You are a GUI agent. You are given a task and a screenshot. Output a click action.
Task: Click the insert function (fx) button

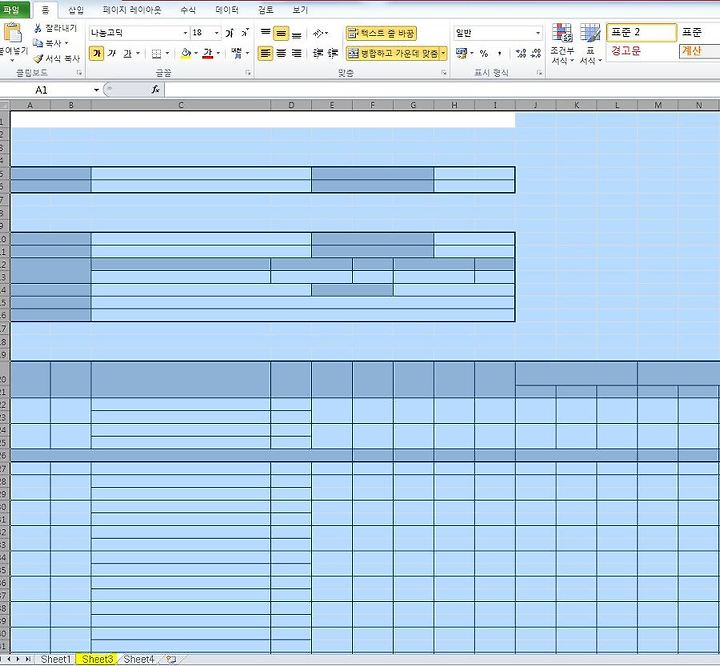156,90
